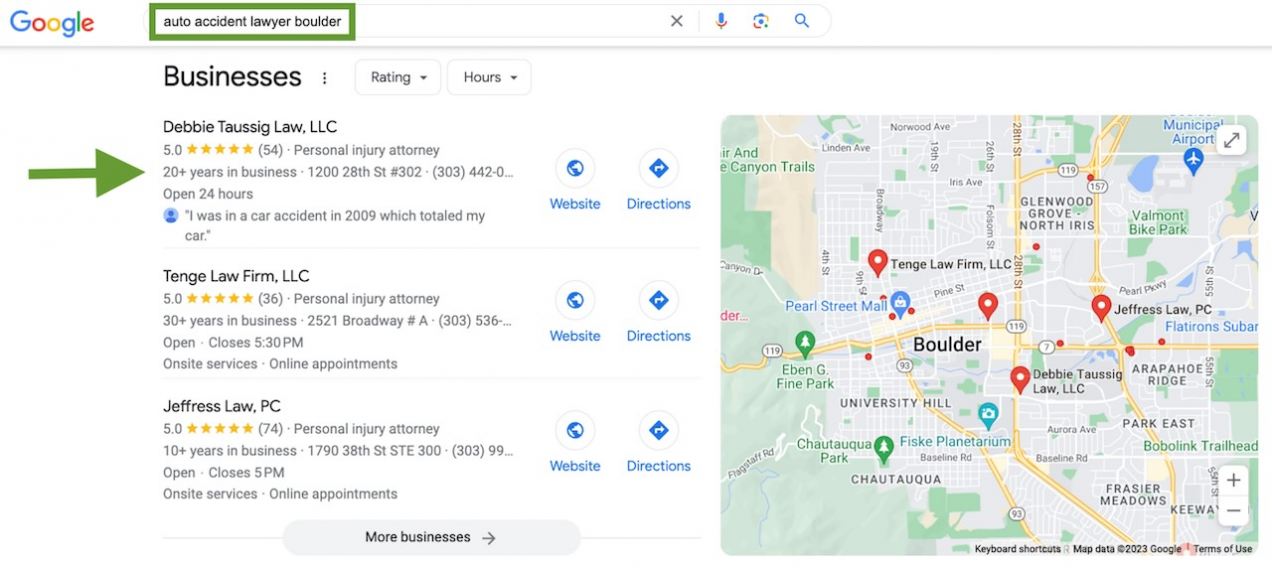1272x568 pixels.
Task: Click Boulder Municipal Airport map marker
Action: tap(1194, 160)
